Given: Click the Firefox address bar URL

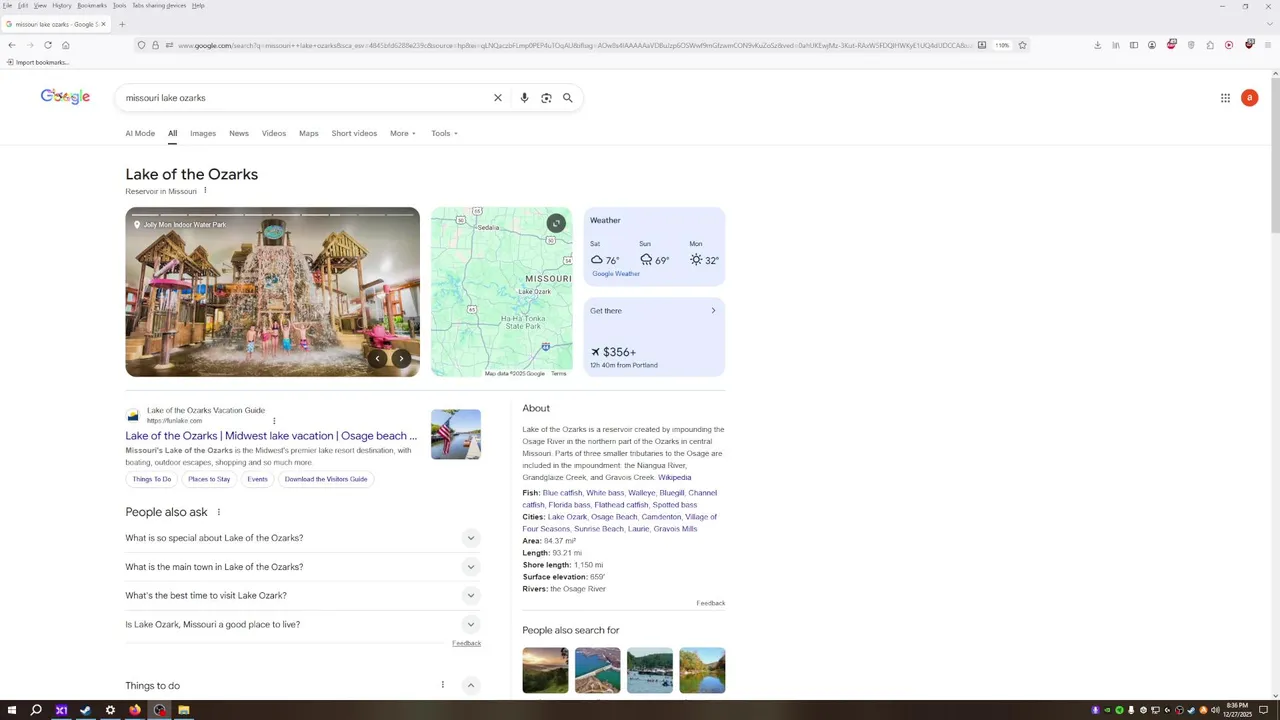Looking at the screenshot, I should [575, 45].
